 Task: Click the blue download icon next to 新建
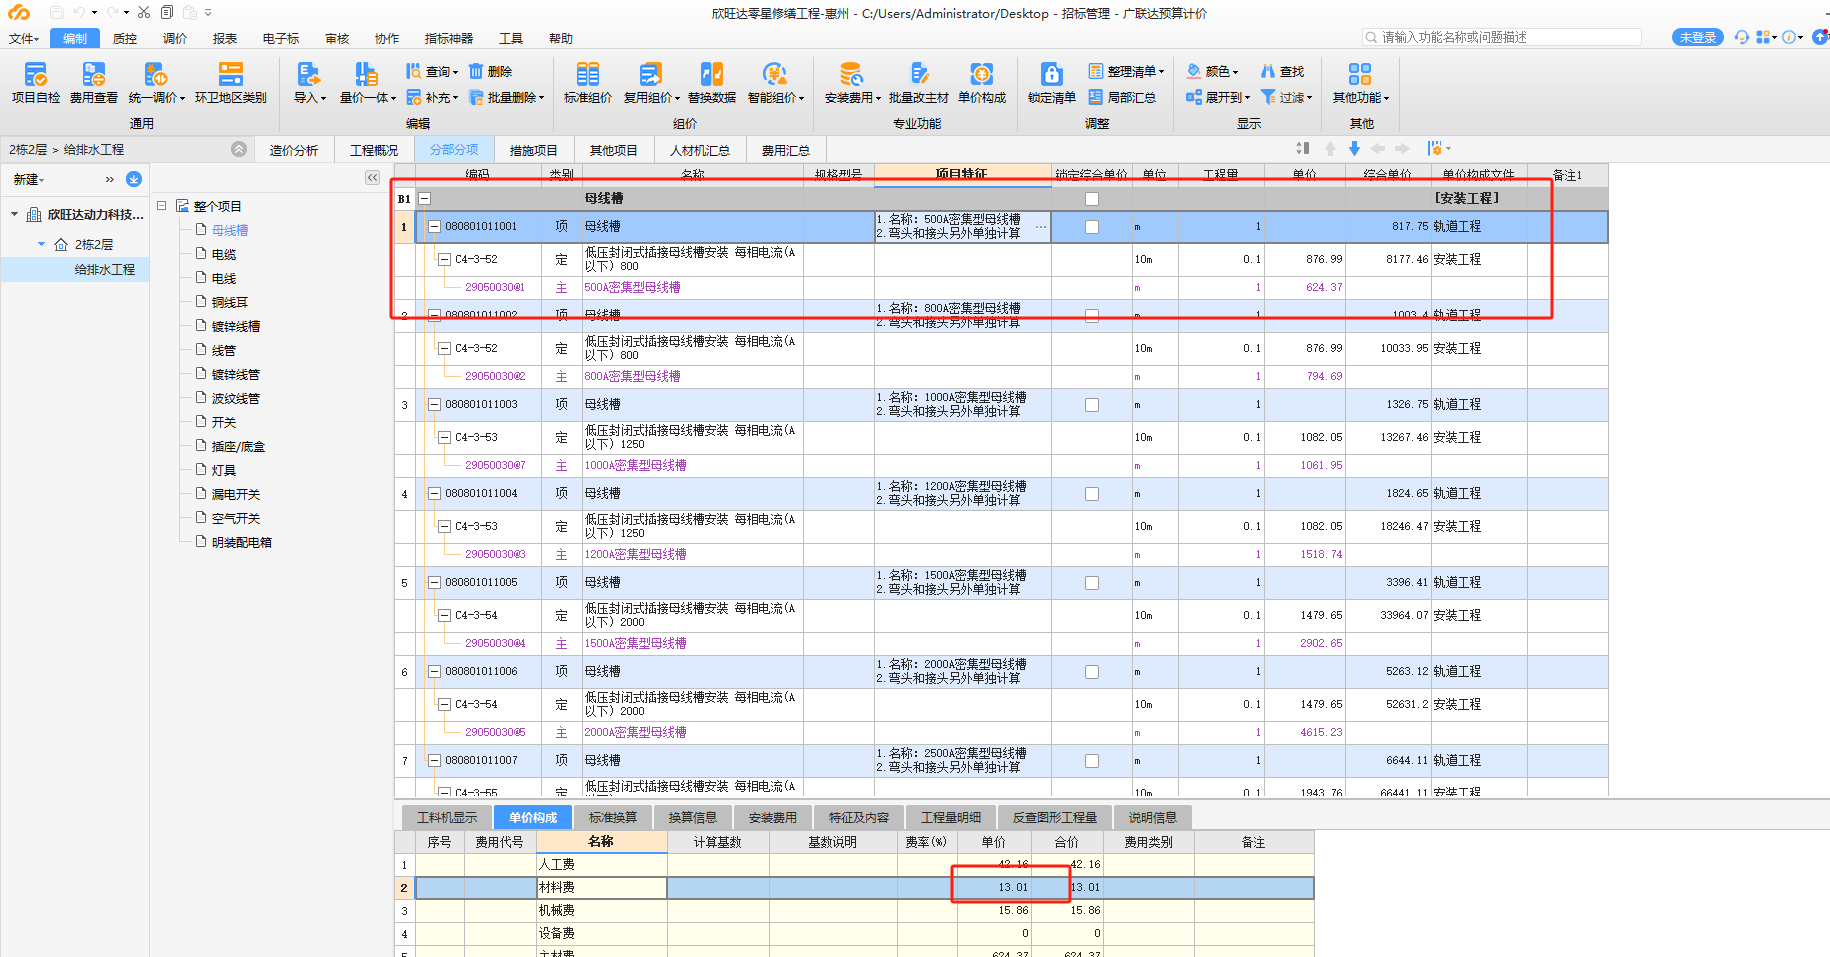pos(134,179)
